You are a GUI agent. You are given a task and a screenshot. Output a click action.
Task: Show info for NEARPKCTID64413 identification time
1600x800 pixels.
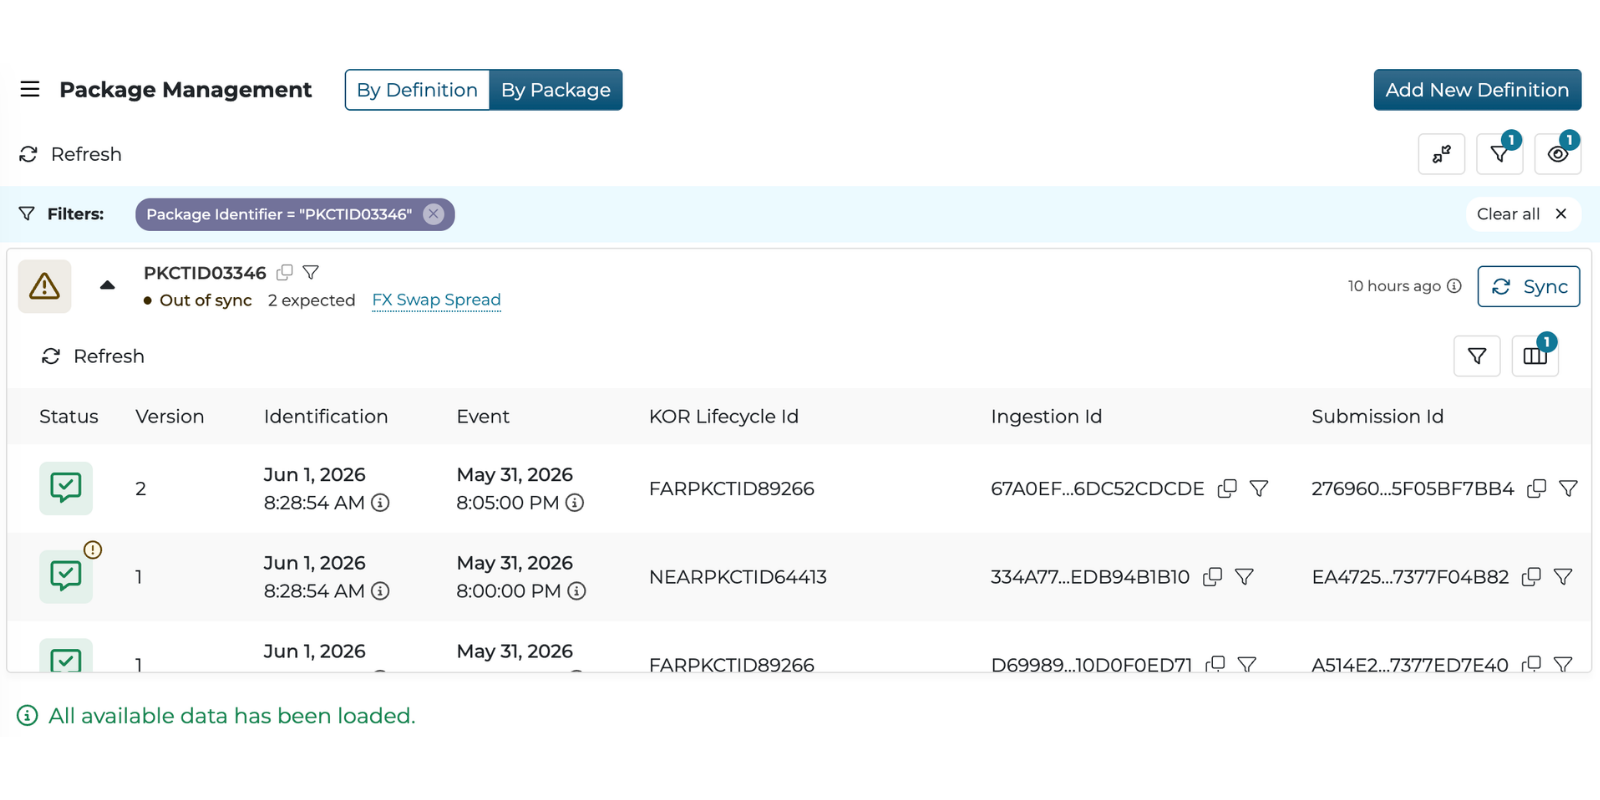click(x=380, y=591)
